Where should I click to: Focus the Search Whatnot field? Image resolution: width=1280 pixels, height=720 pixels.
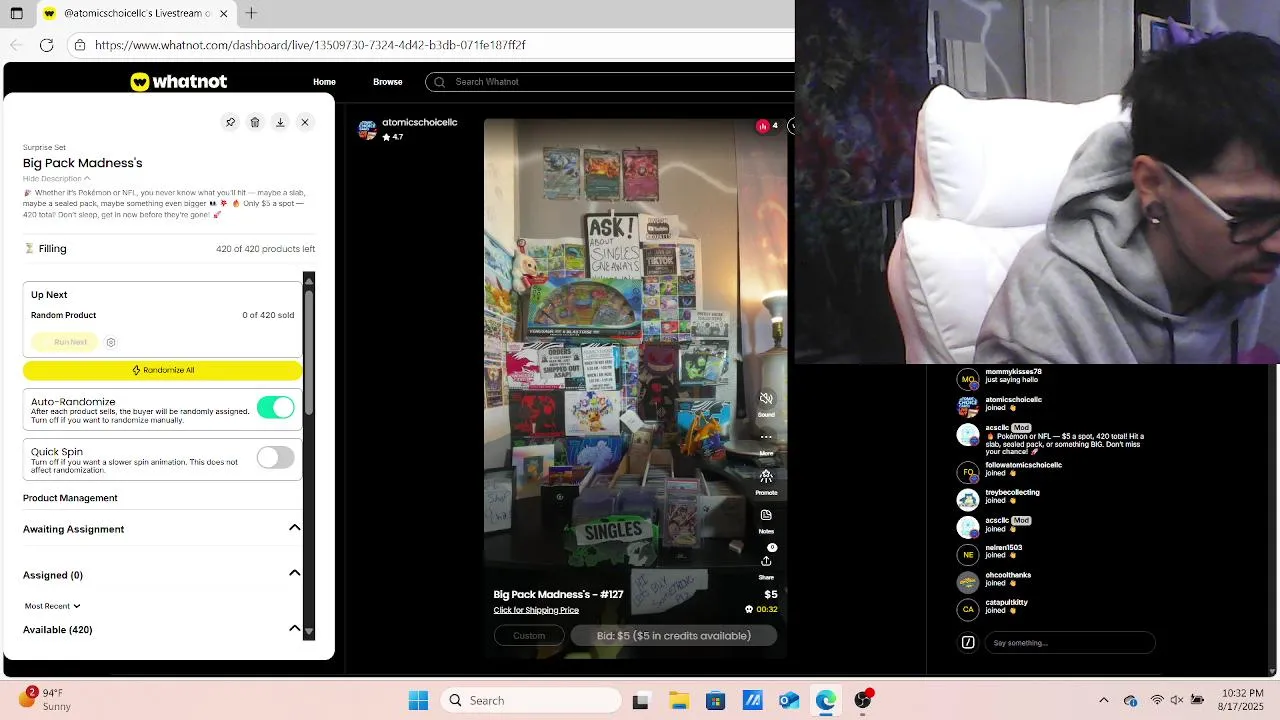[610, 82]
